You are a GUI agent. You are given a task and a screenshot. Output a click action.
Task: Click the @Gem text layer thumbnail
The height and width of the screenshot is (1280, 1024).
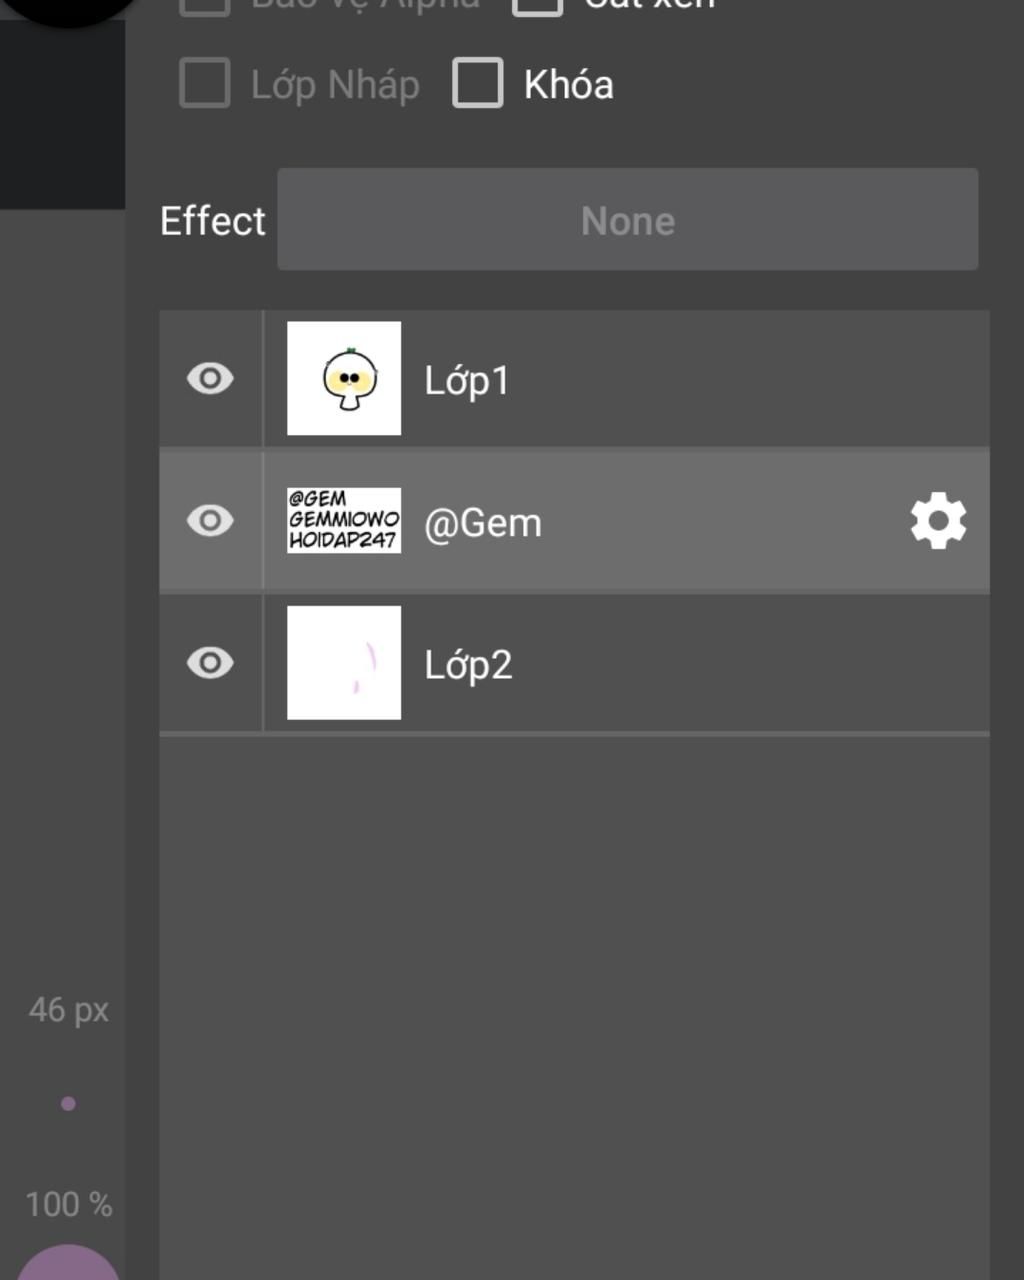tap(344, 520)
